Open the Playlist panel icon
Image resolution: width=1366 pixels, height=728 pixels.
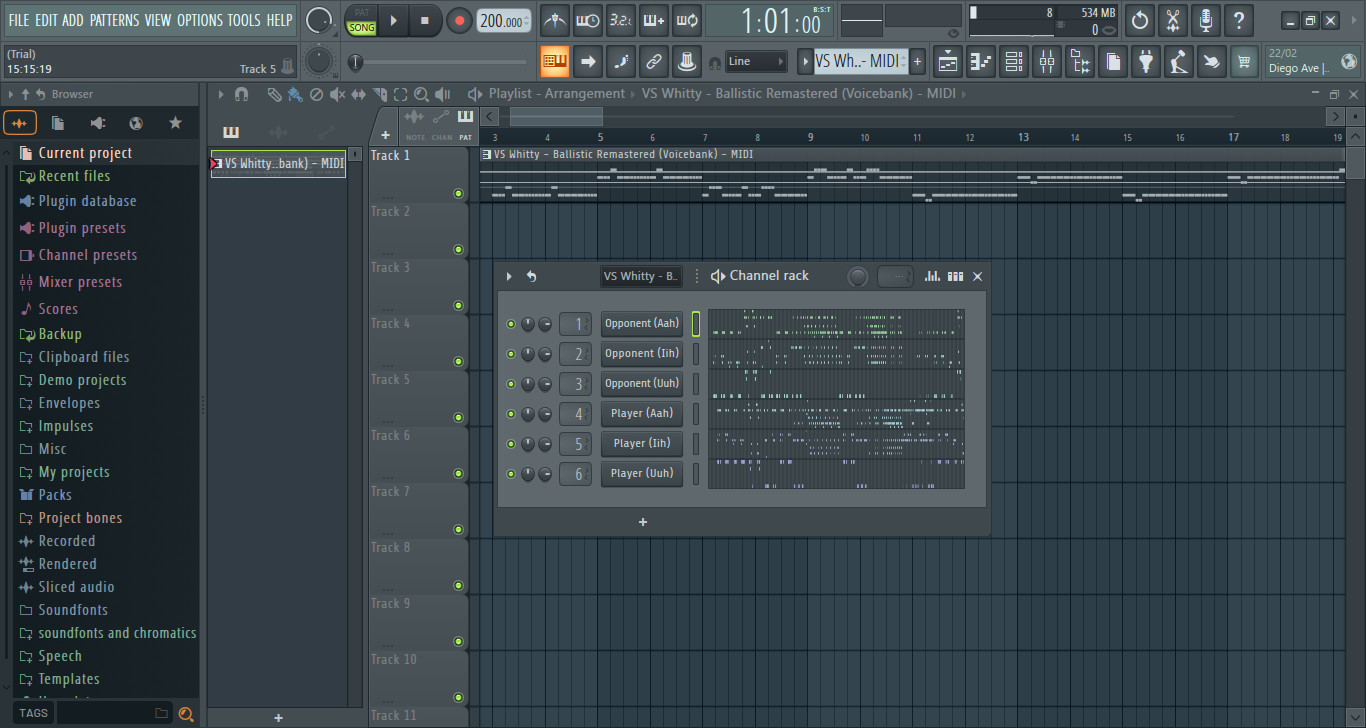click(x=947, y=62)
